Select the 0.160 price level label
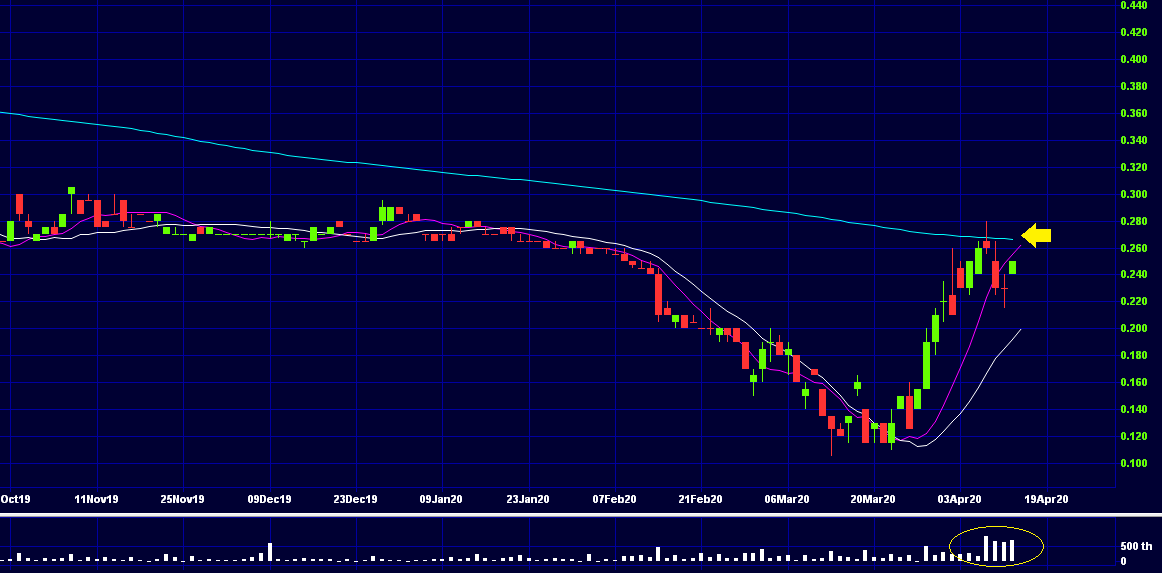This screenshot has height=573, width=1162. 1135,382
